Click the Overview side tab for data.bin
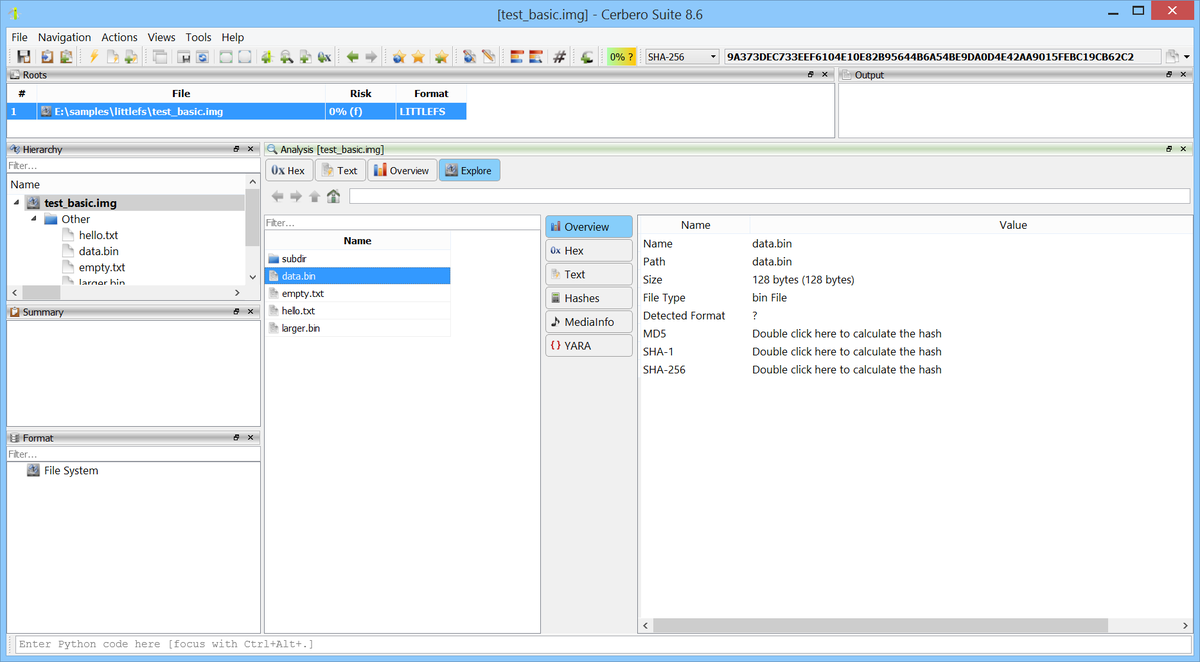 (588, 227)
